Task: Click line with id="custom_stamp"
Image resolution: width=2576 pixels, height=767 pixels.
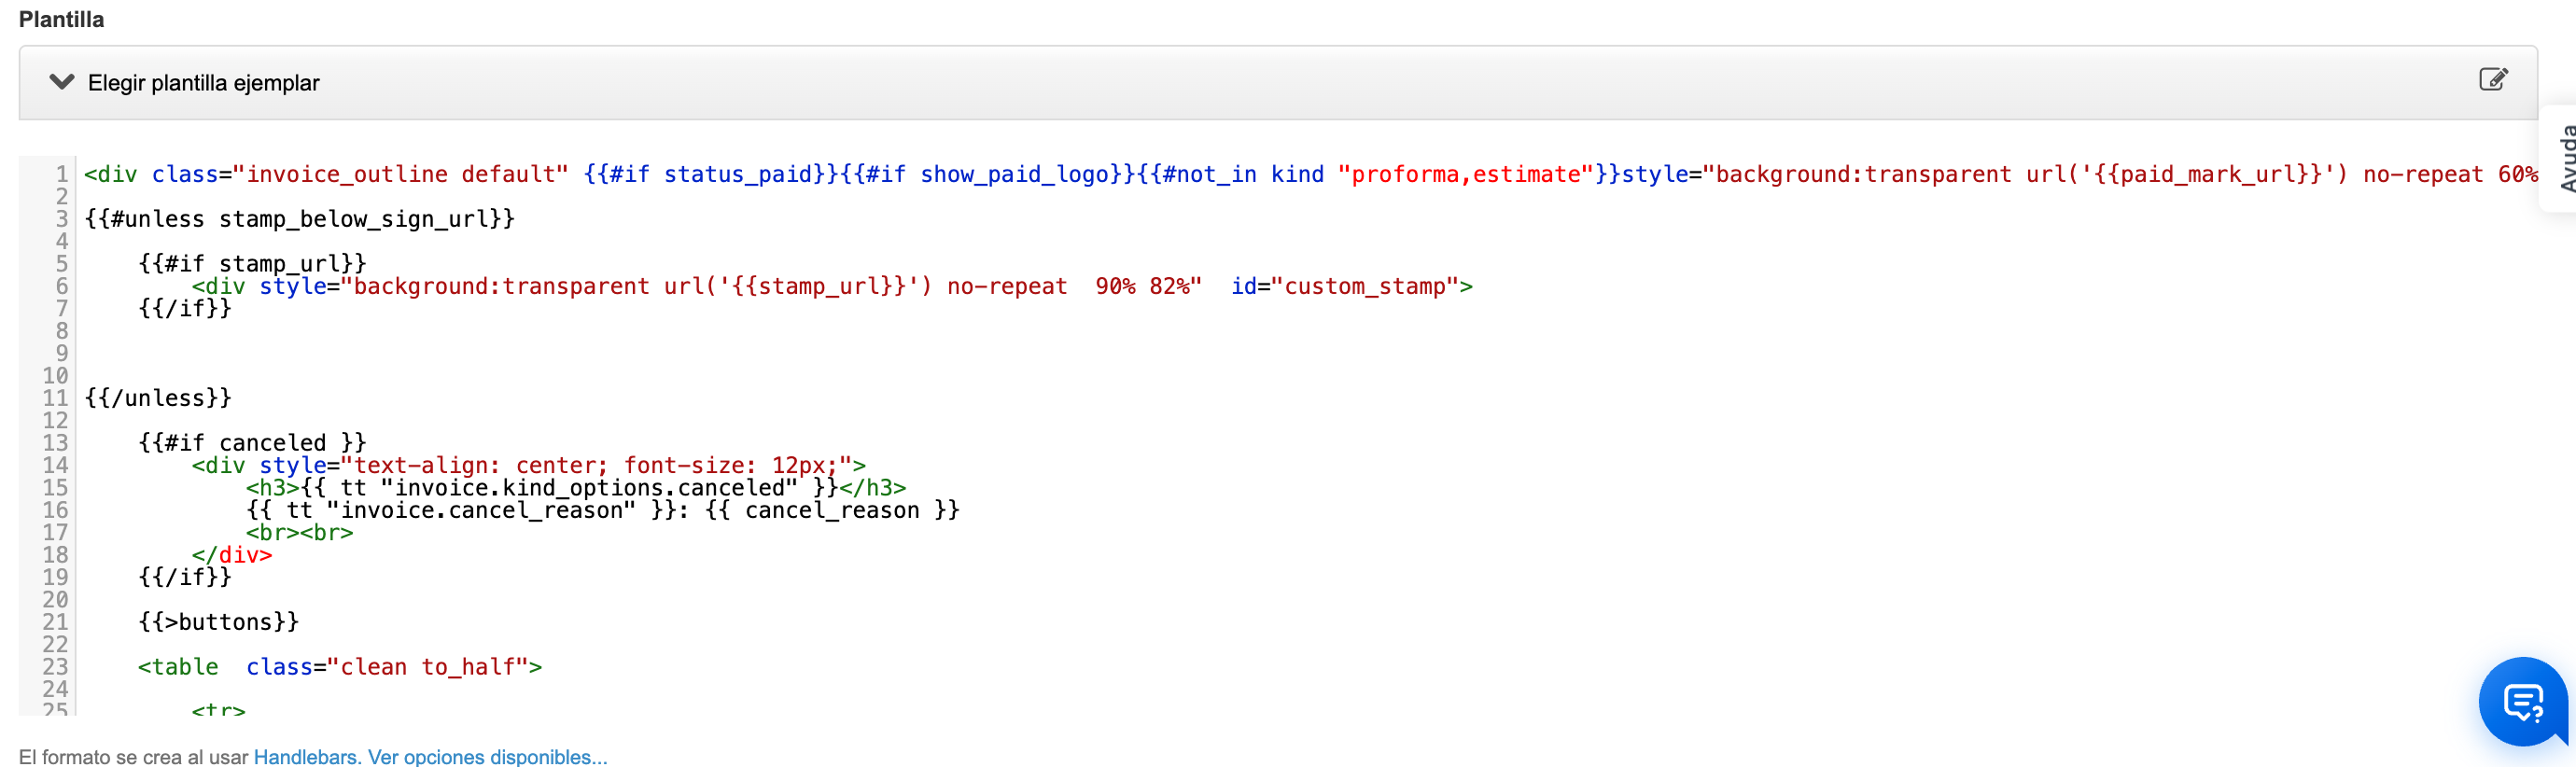Action: pos(832,286)
